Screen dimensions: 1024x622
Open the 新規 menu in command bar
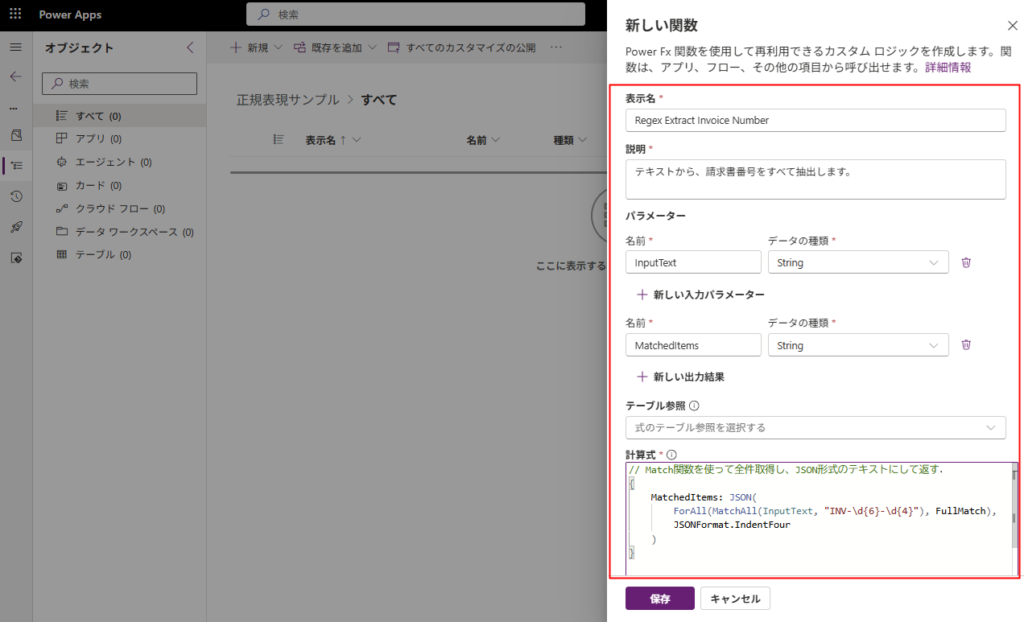(x=256, y=47)
